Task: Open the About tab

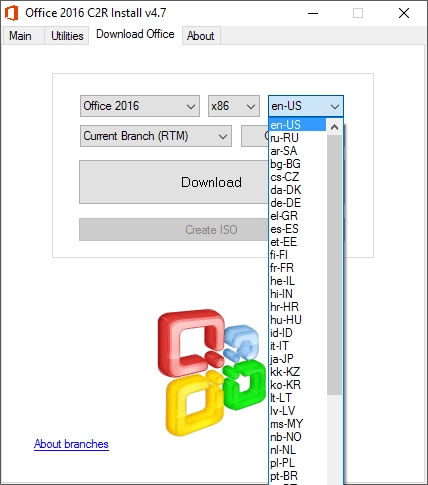Action: pyautogui.click(x=200, y=36)
